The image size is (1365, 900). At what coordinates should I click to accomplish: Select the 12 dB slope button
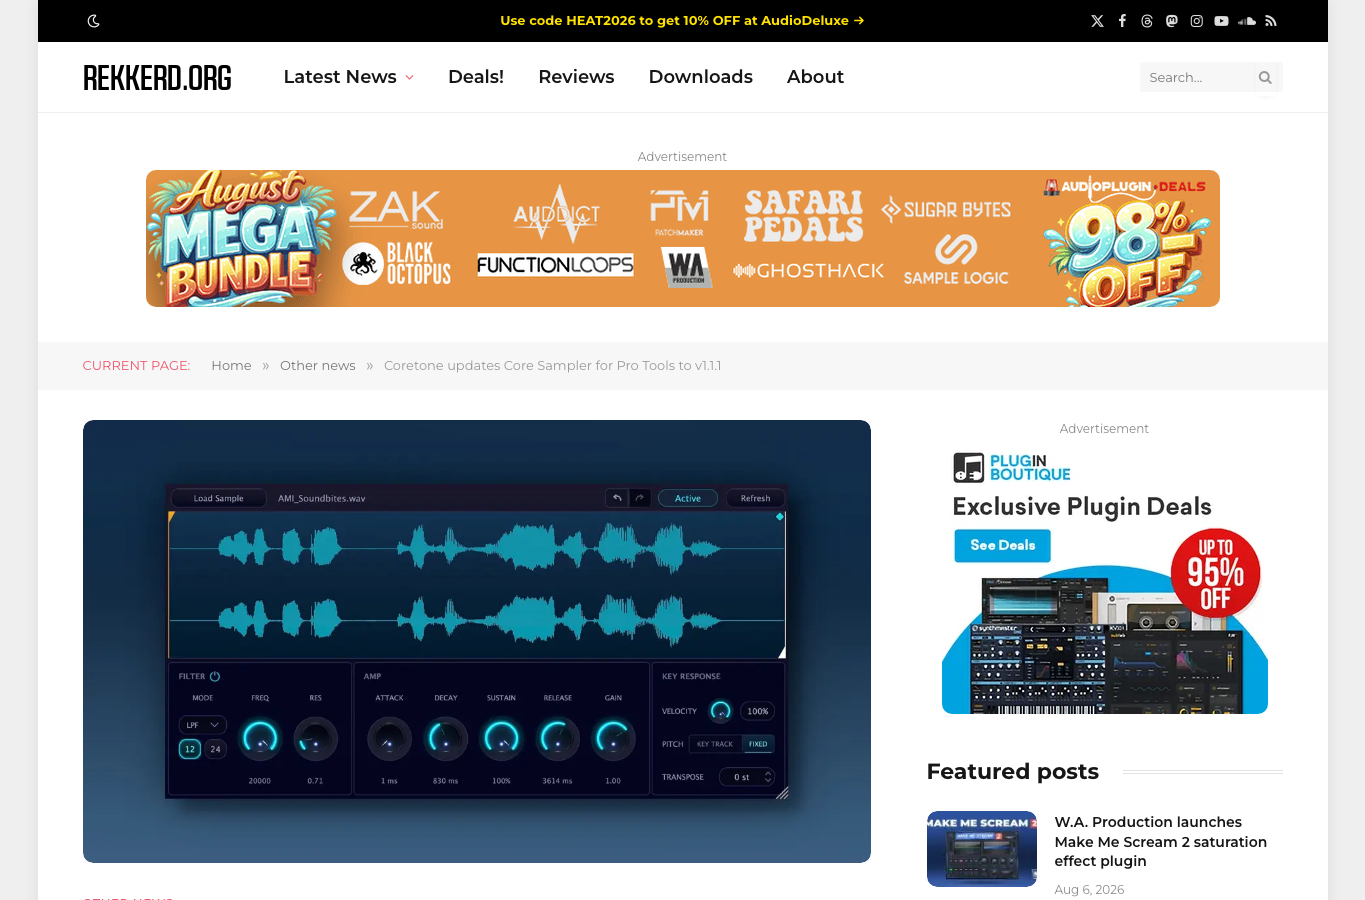(190, 749)
